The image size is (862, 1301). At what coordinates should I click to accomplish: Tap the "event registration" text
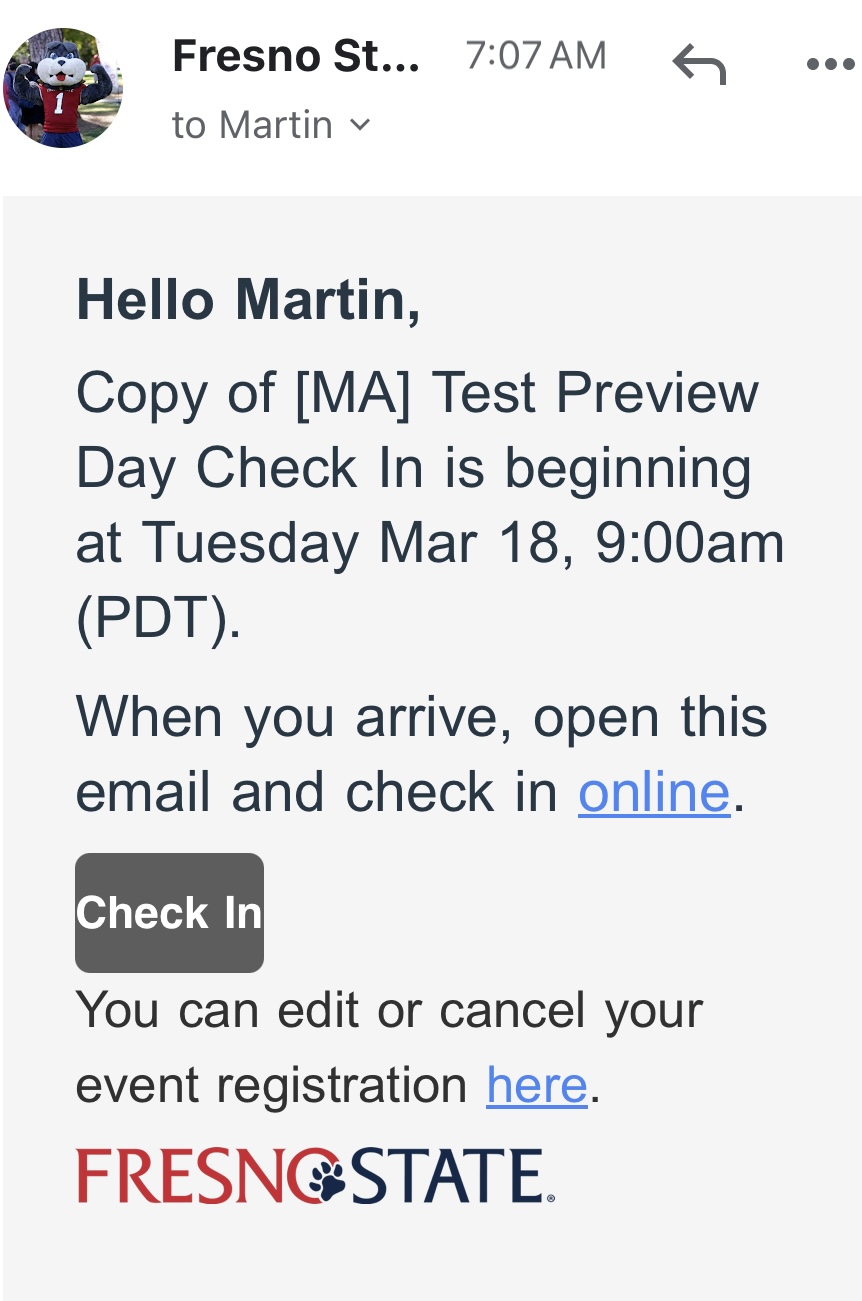[271, 1085]
